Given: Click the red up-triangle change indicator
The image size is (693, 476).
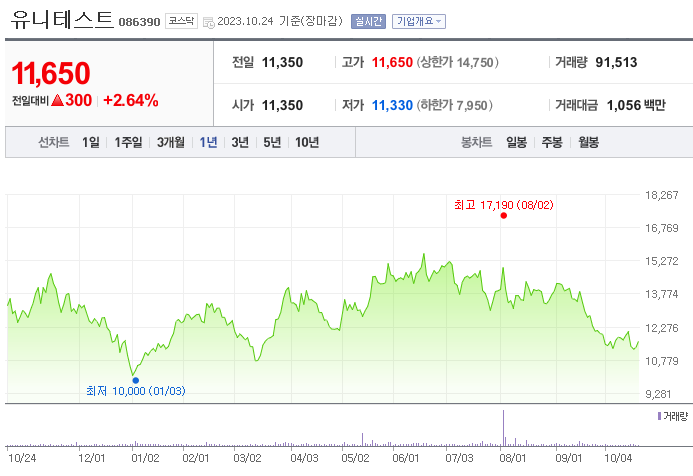Looking at the screenshot, I should coord(57,100).
